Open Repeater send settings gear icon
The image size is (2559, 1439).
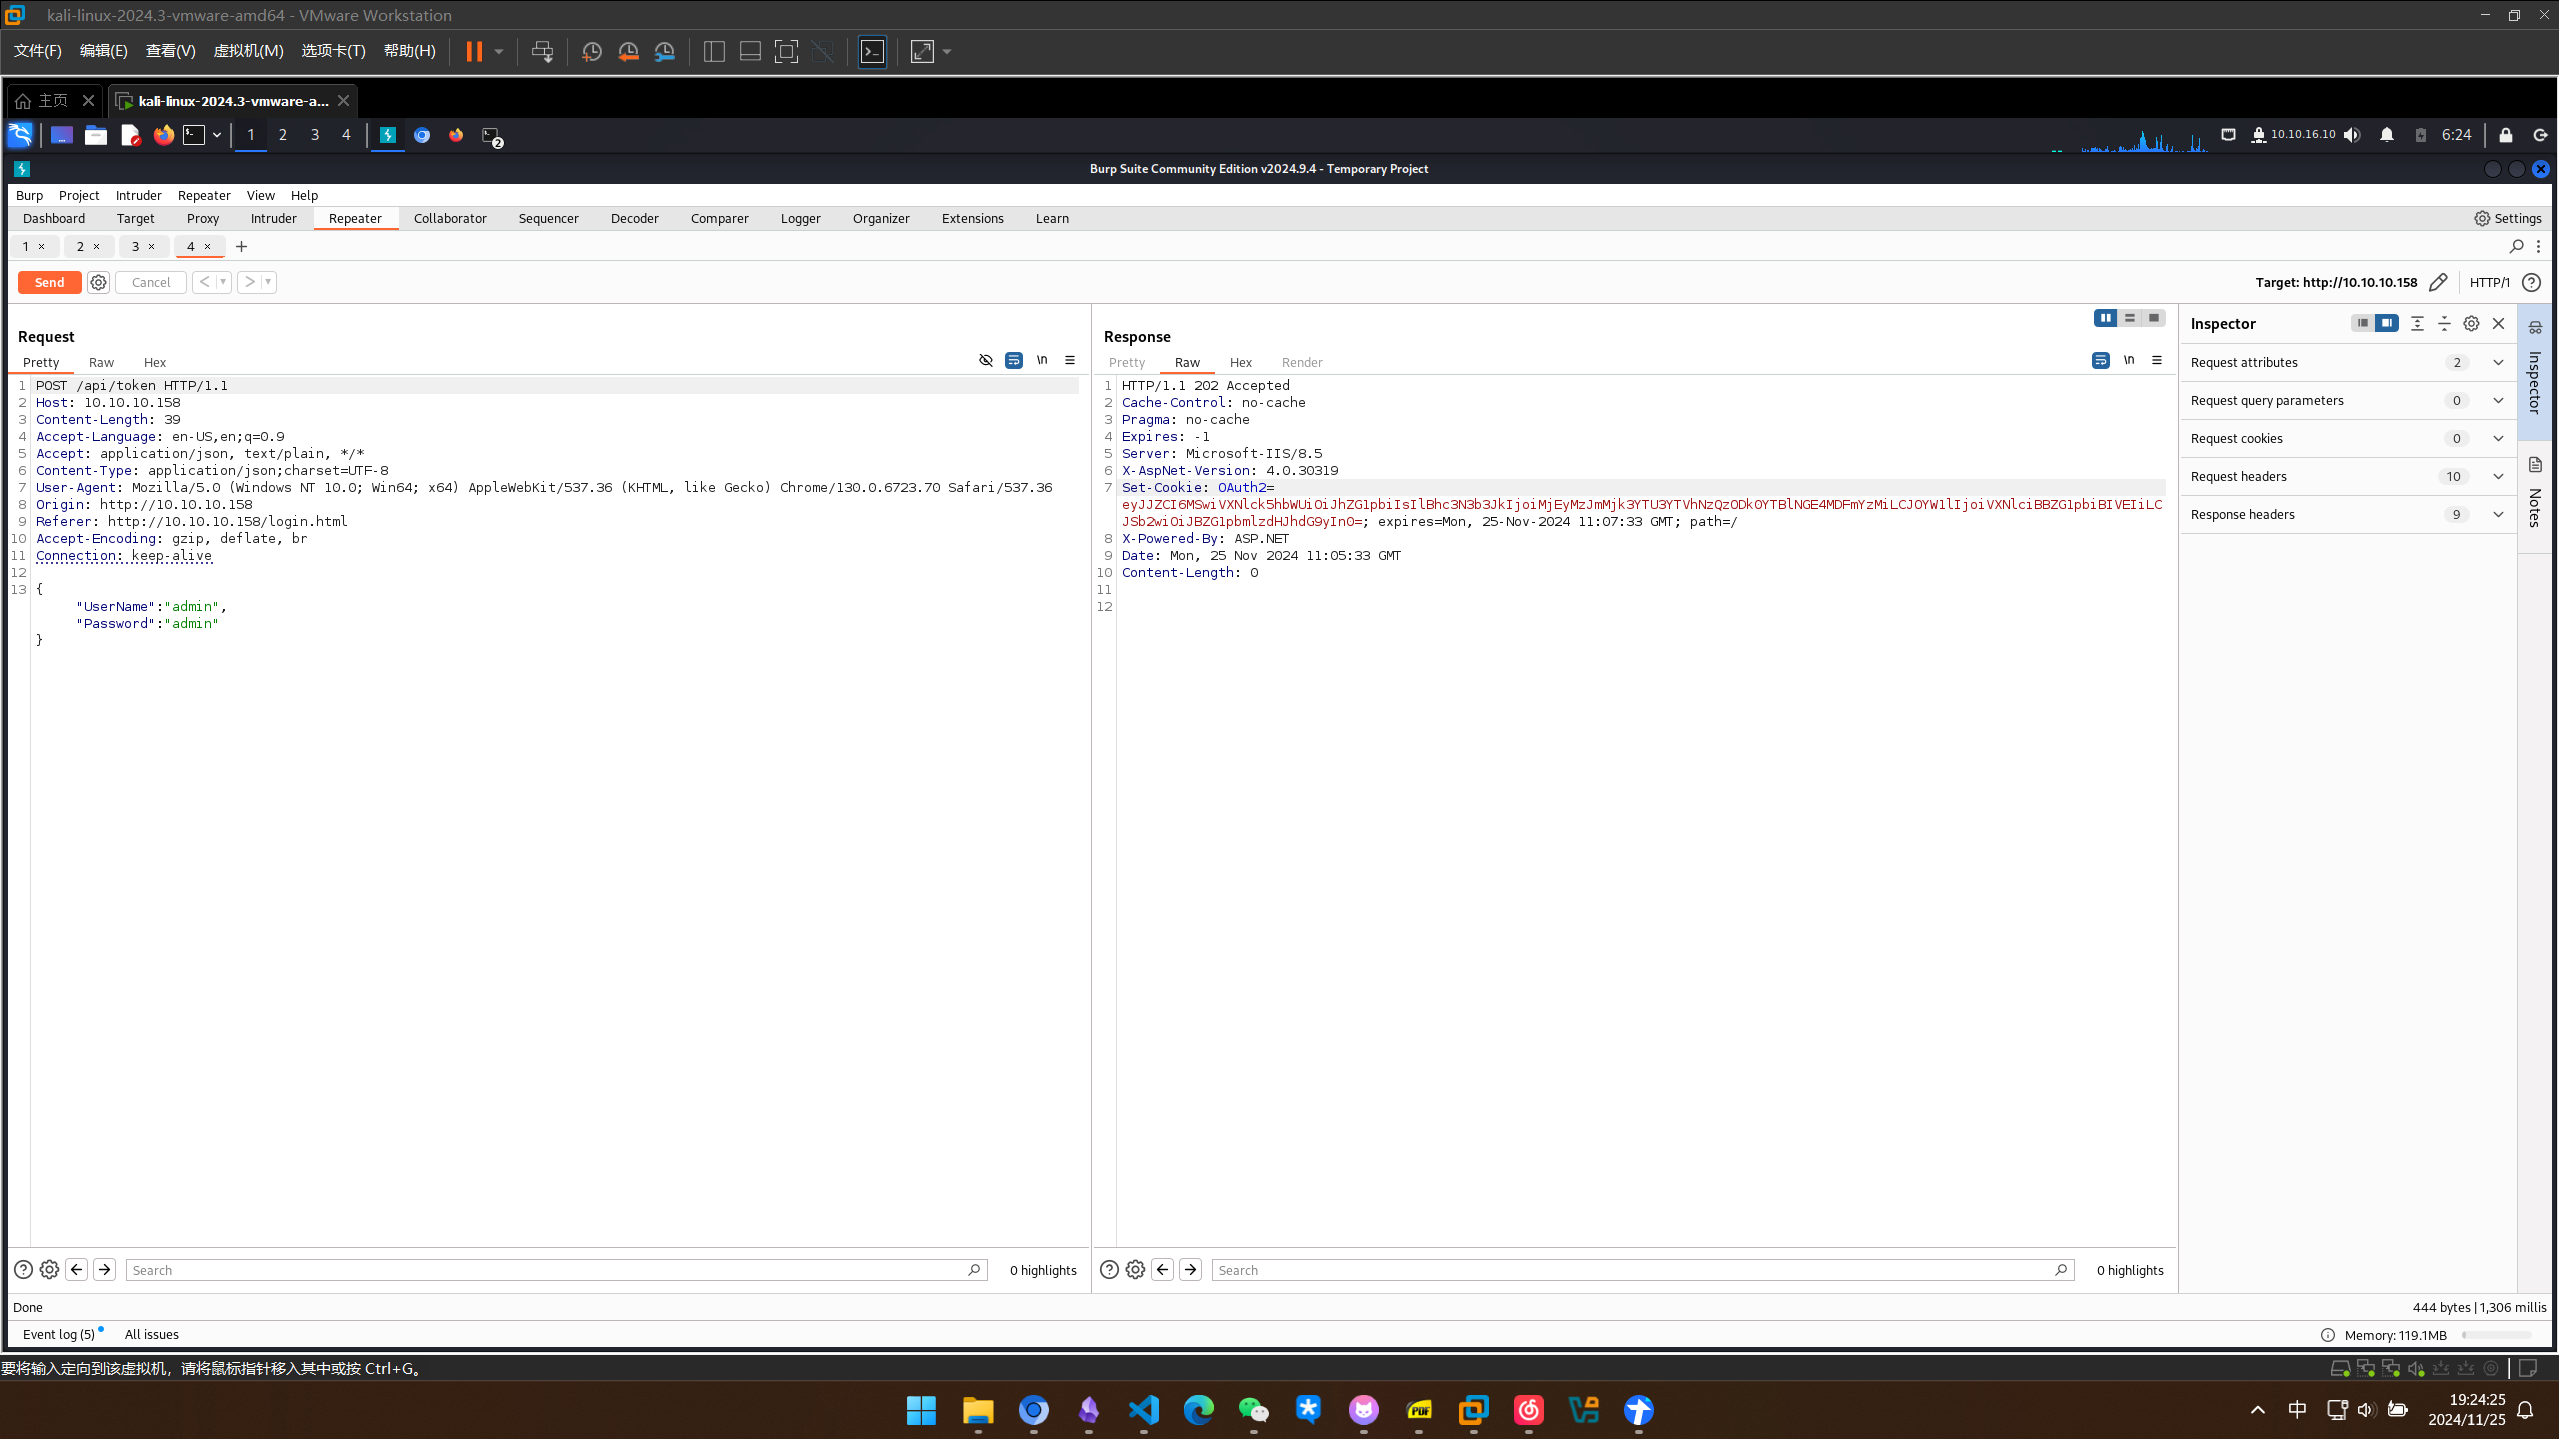tap(98, 282)
